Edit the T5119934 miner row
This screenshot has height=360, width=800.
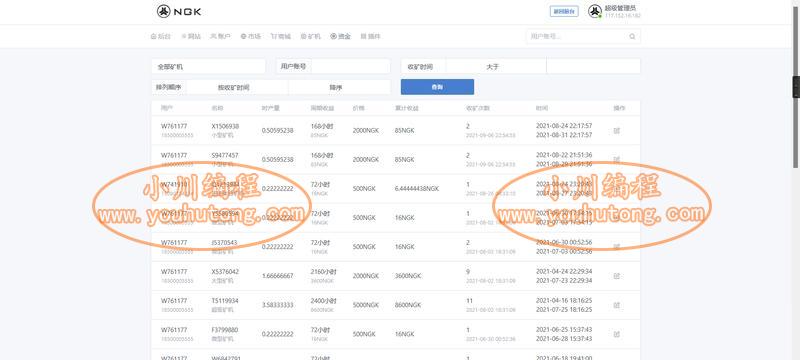[x=616, y=305]
